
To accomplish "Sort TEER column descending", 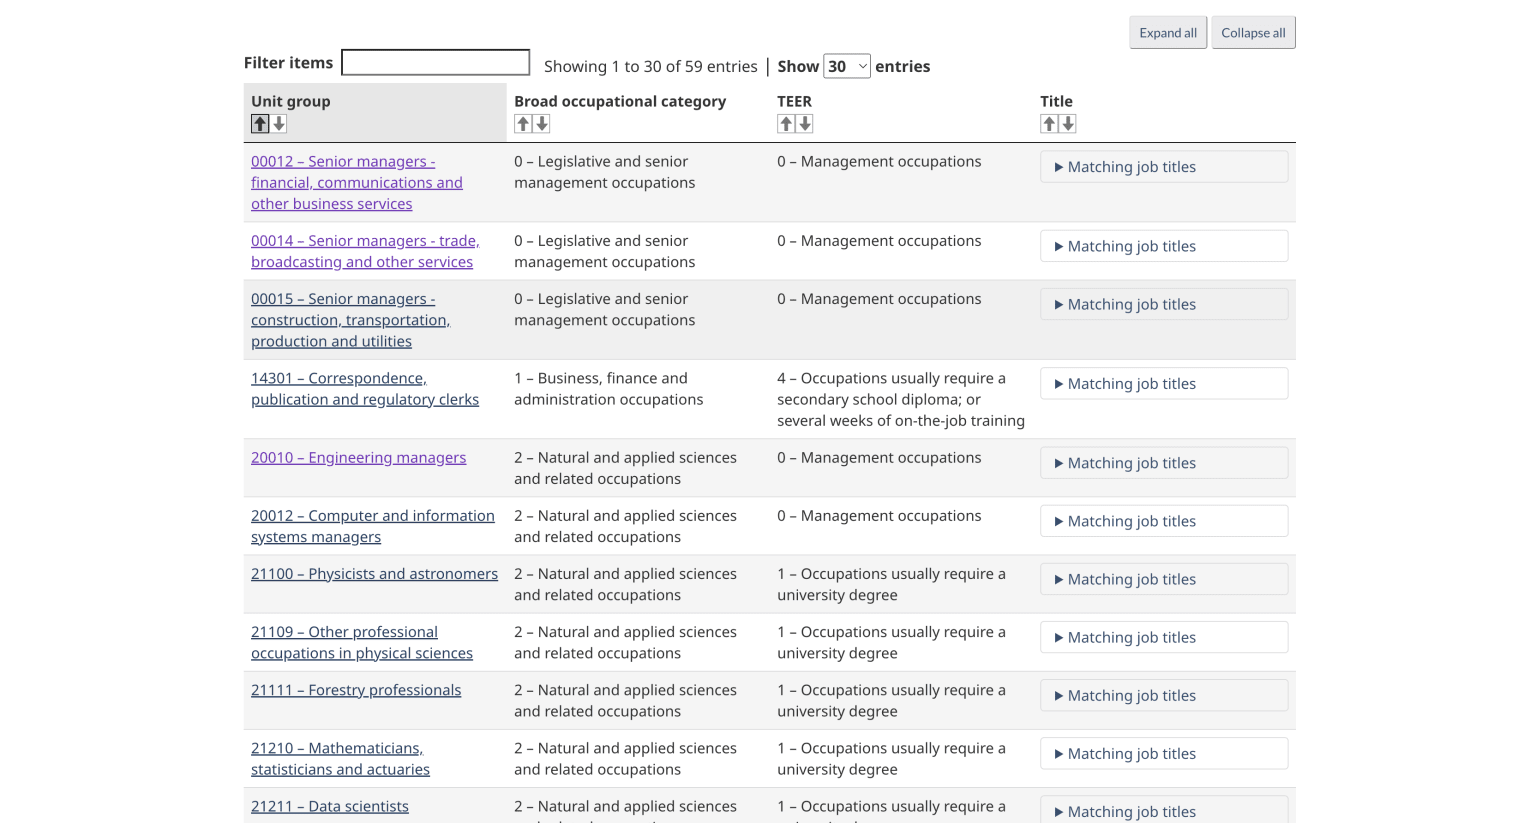I will click(x=806, y=124).
